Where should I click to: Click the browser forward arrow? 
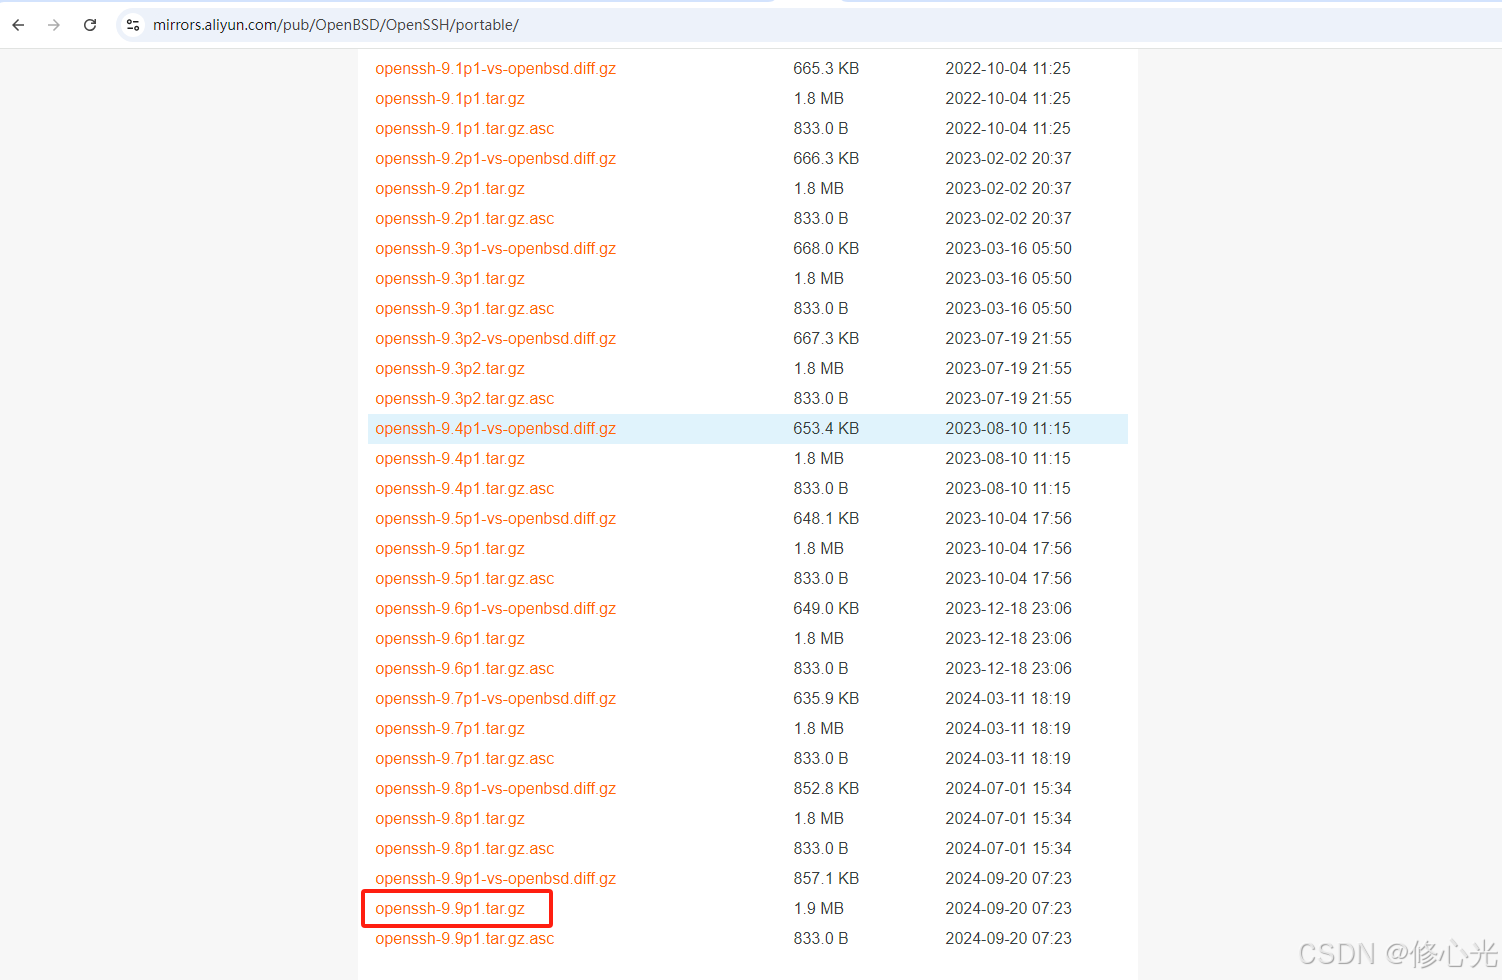54,25
